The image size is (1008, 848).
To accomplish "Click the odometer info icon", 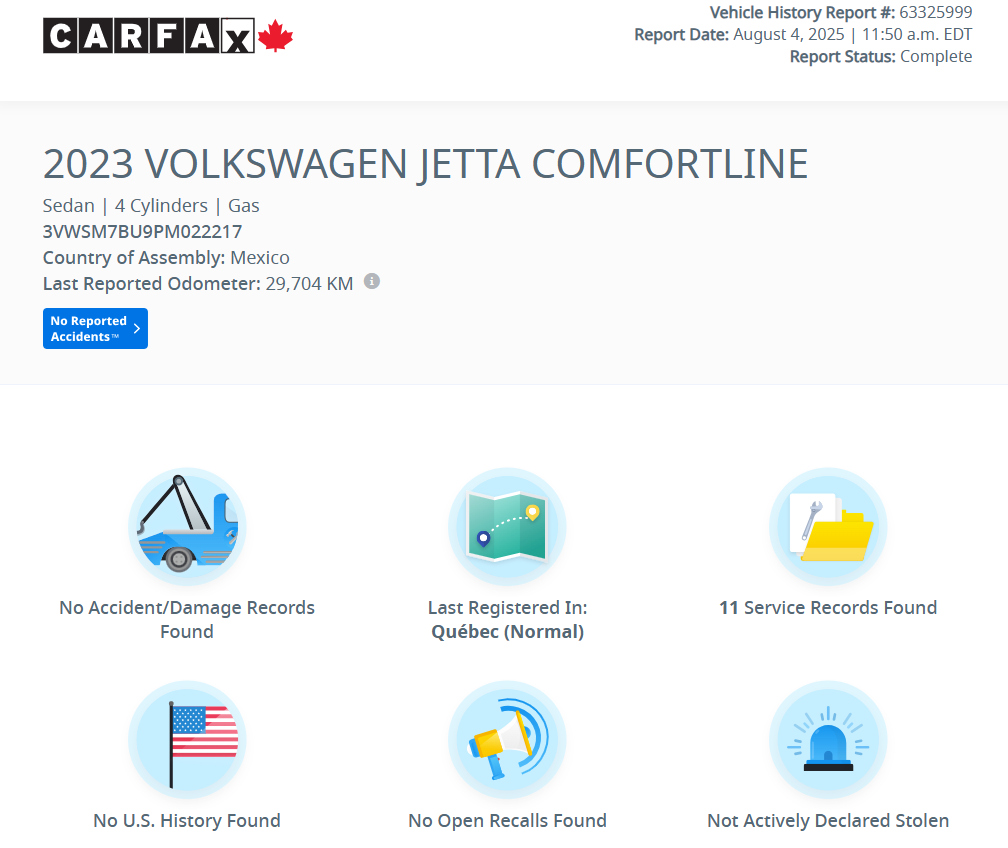I will (372, 282).
